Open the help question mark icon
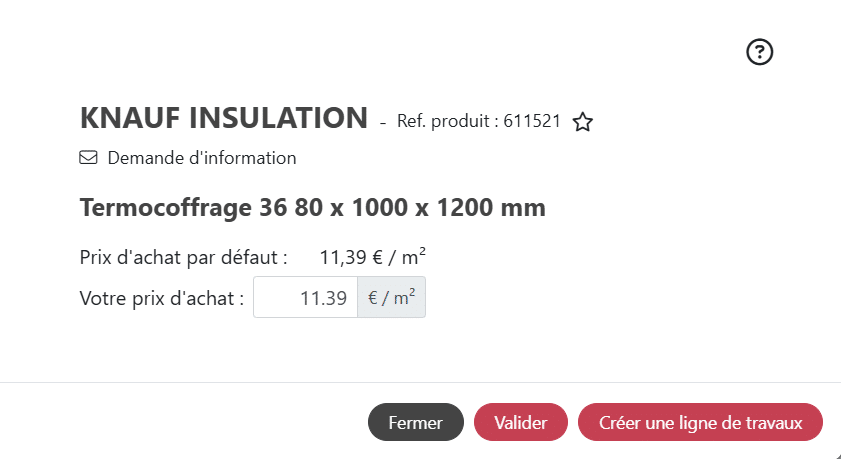 click(x=761, y=52)
